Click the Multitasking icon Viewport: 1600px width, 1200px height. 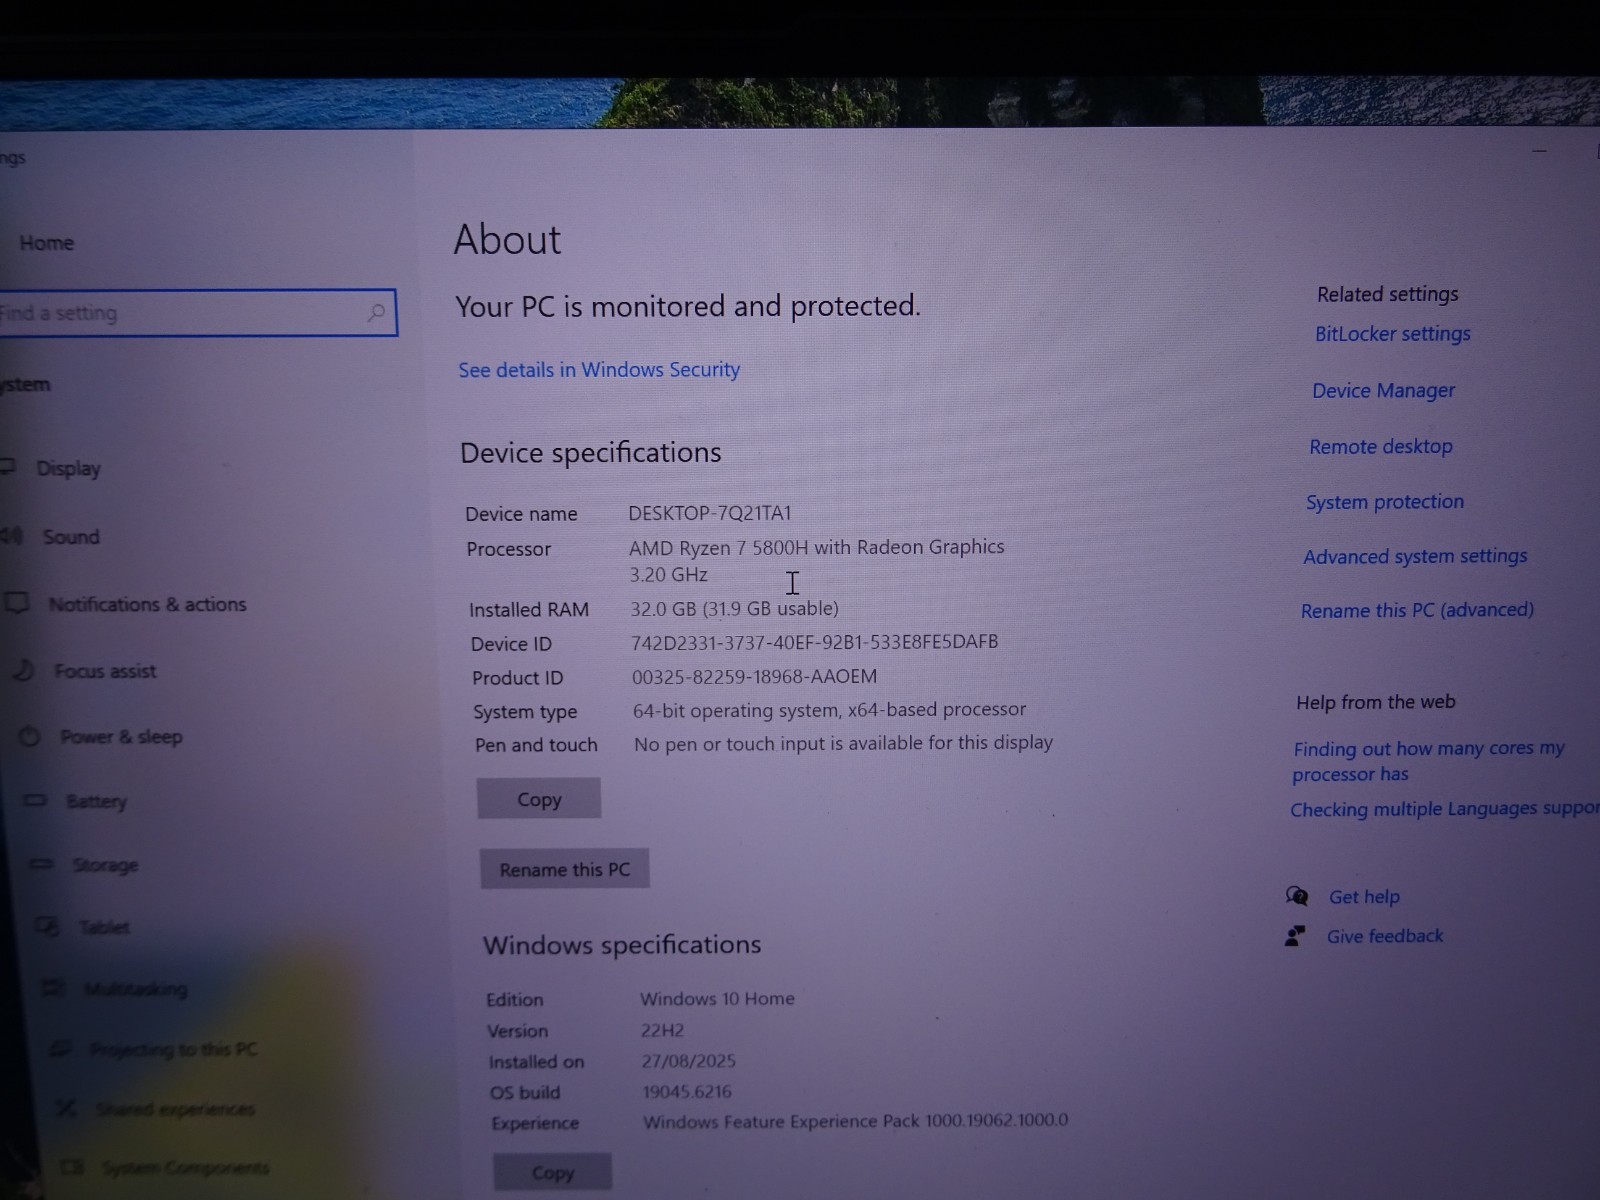[54, 988]
